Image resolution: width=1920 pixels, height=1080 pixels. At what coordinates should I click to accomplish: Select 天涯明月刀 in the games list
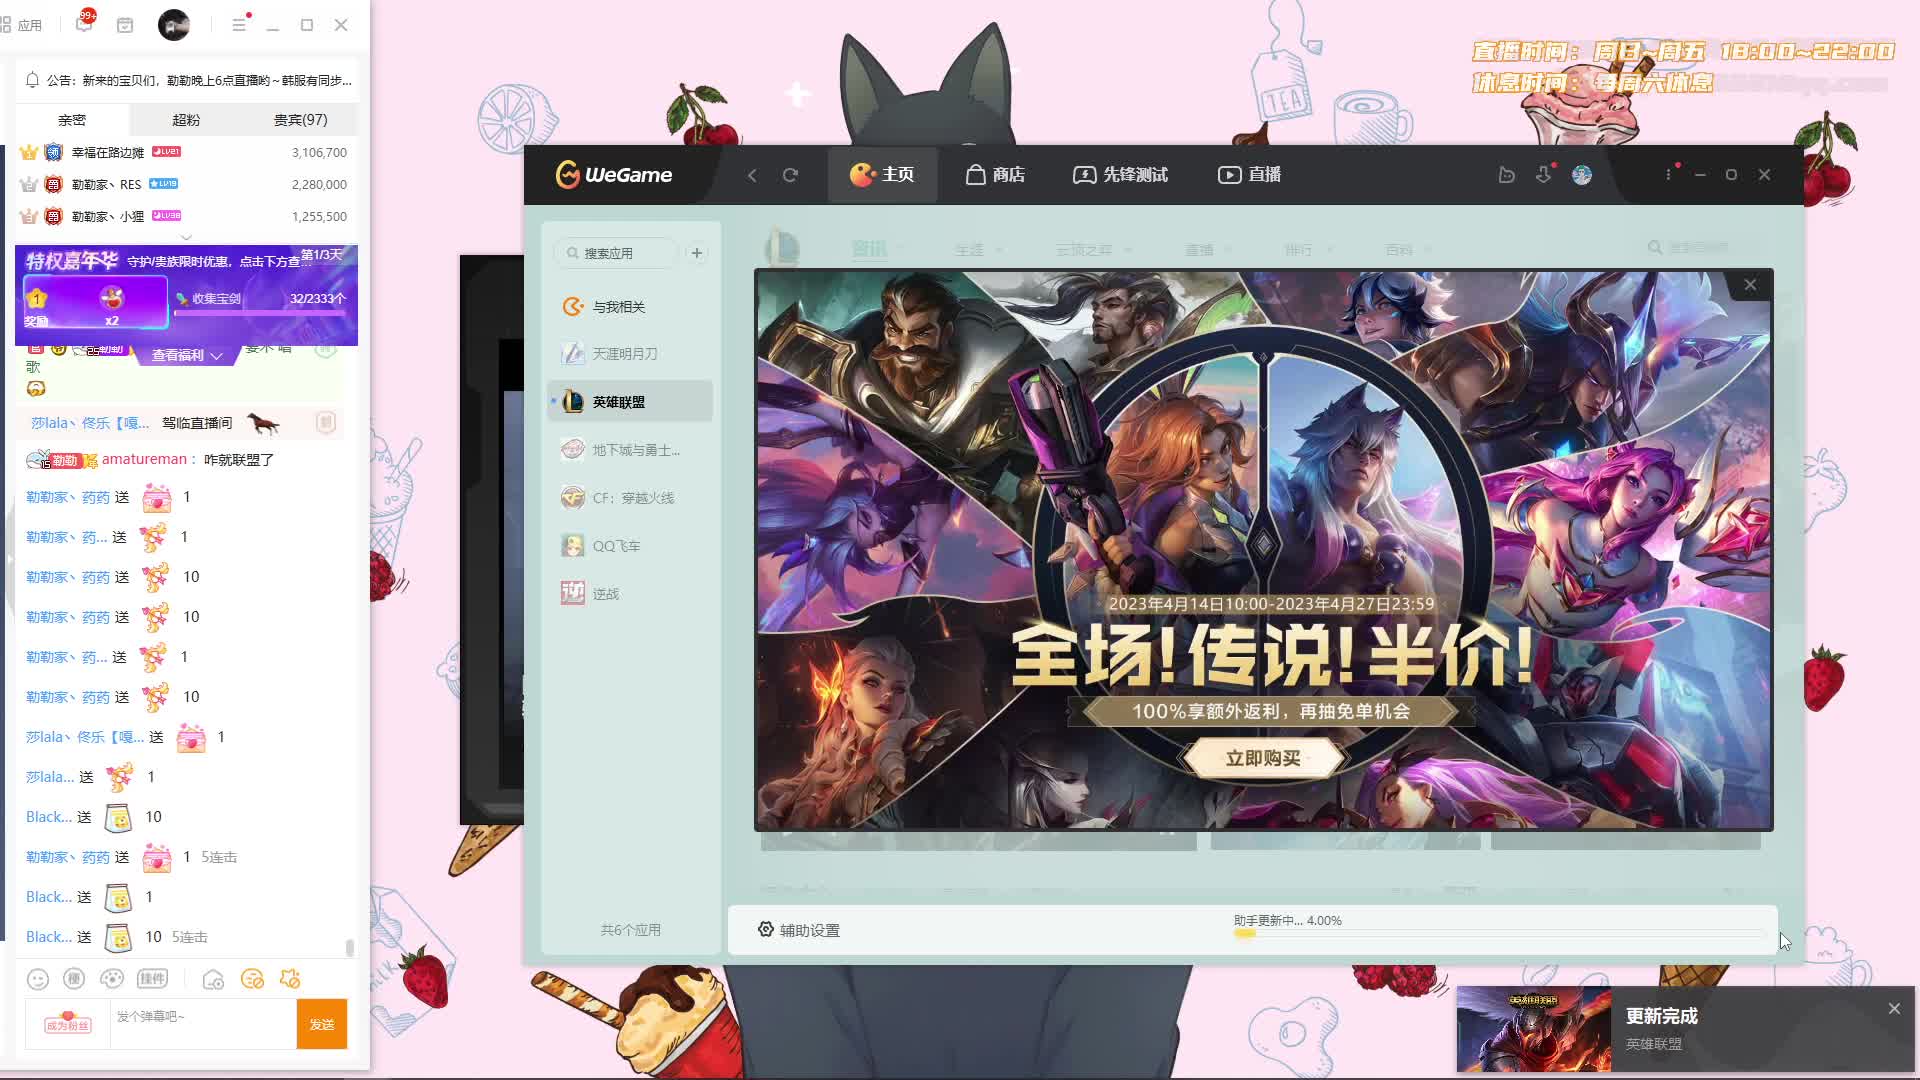tap(629, 354)
